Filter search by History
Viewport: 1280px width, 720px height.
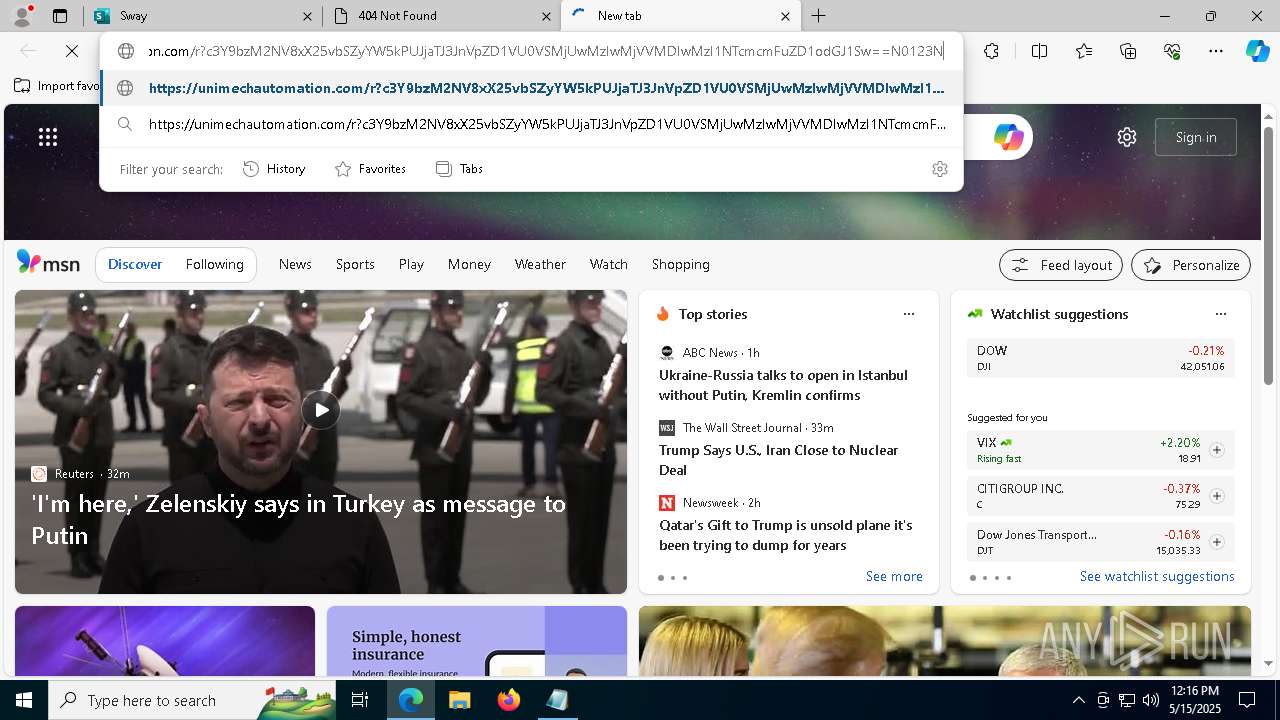[274, 169]
